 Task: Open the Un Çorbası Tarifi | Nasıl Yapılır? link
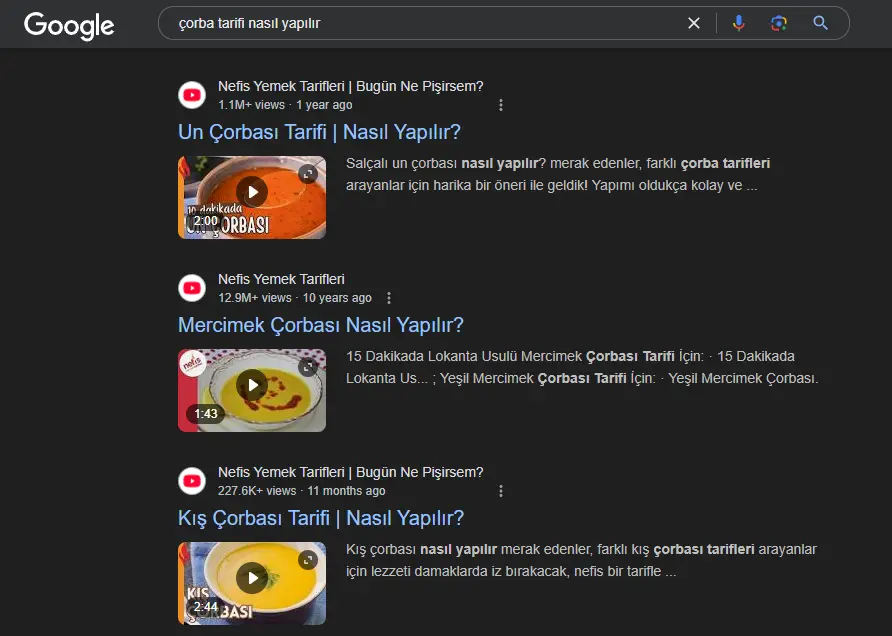(x=319, y=132)
